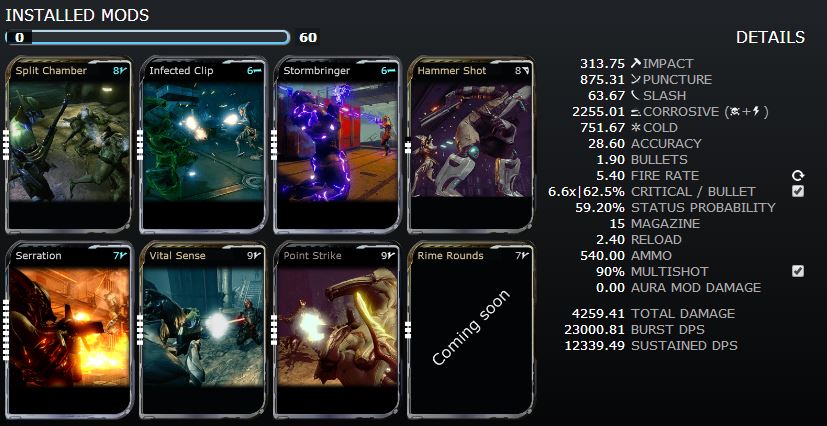Click the mod capacity bar

tap(147, 37)
